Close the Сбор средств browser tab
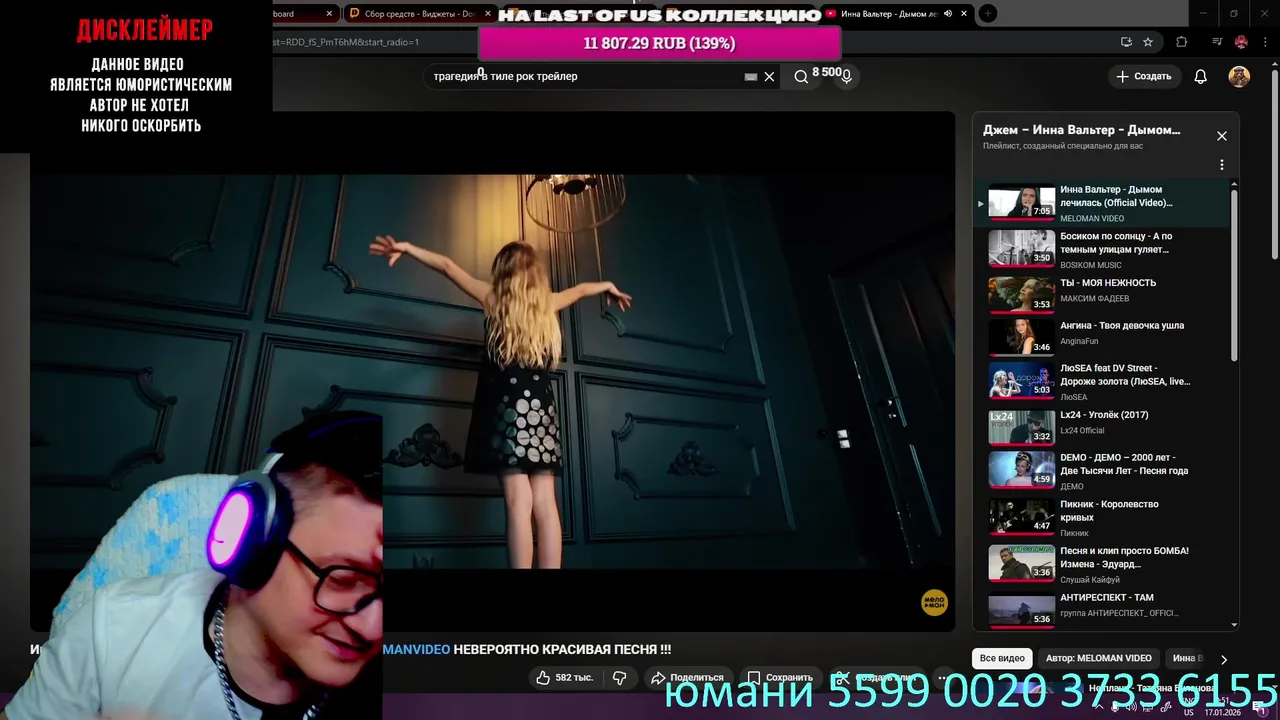The image size is (1280, 720). 488,14
